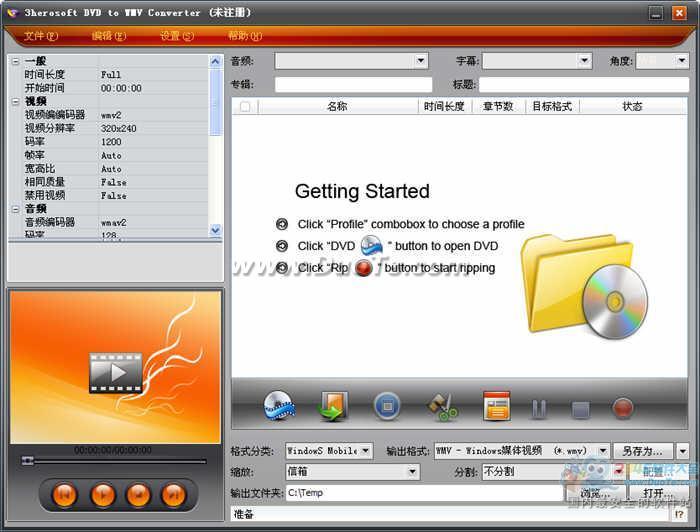
Task: Select the 宽高比 Auto value
Action: pos(111,169)
